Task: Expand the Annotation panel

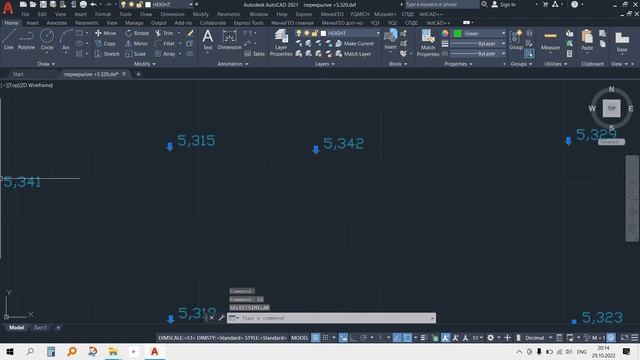Action: coord(233,64)
